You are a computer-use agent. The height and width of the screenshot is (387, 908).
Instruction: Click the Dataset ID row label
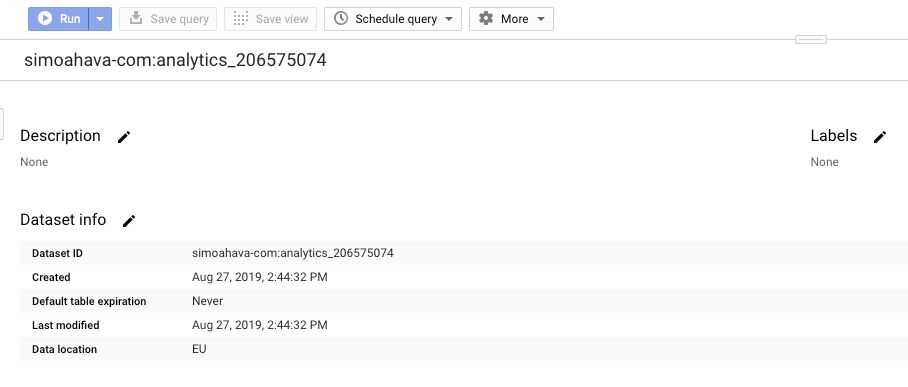57,254
